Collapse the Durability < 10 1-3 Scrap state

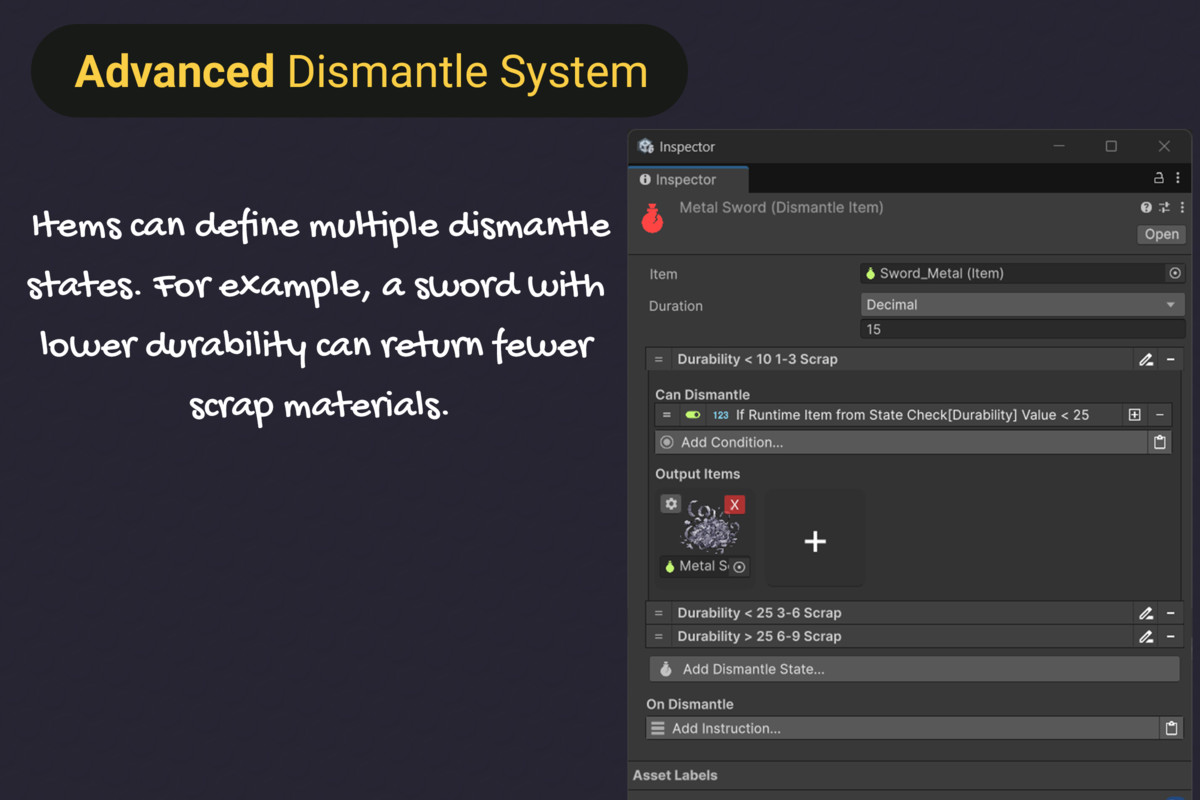(756, 359)
